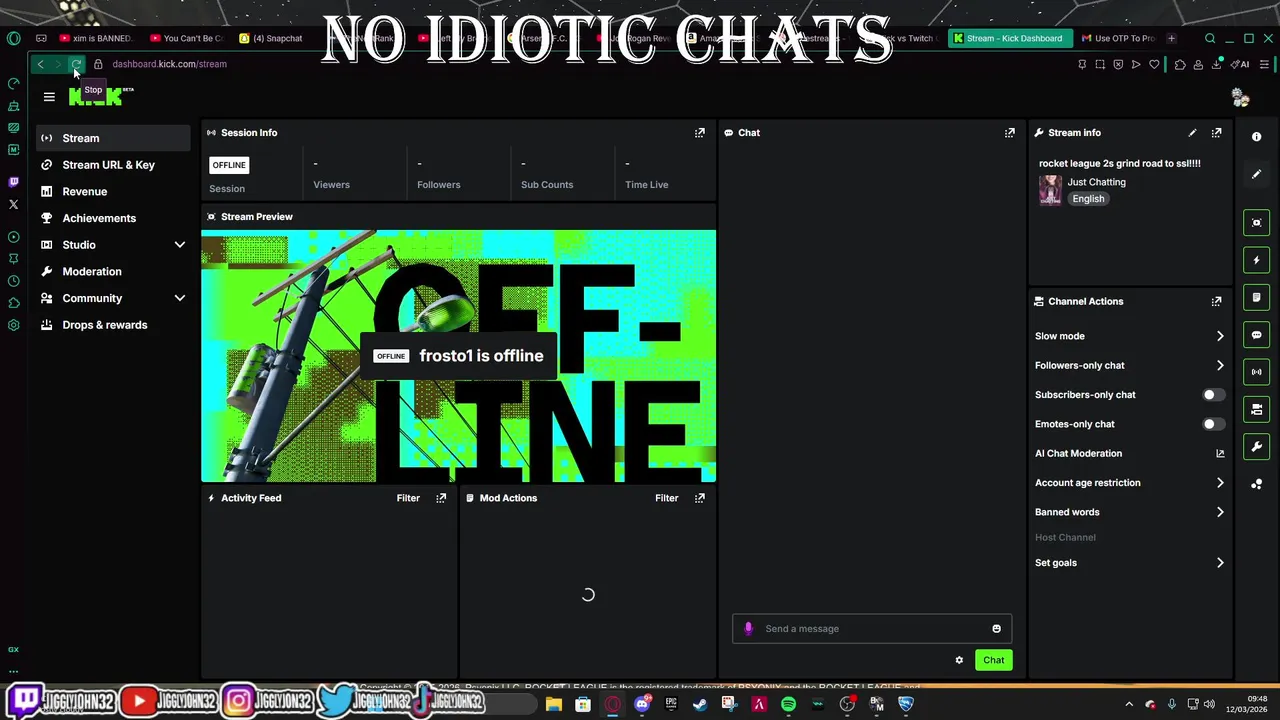
Task: Open user avatar menu top right
Action: [x=1240, y=97]
